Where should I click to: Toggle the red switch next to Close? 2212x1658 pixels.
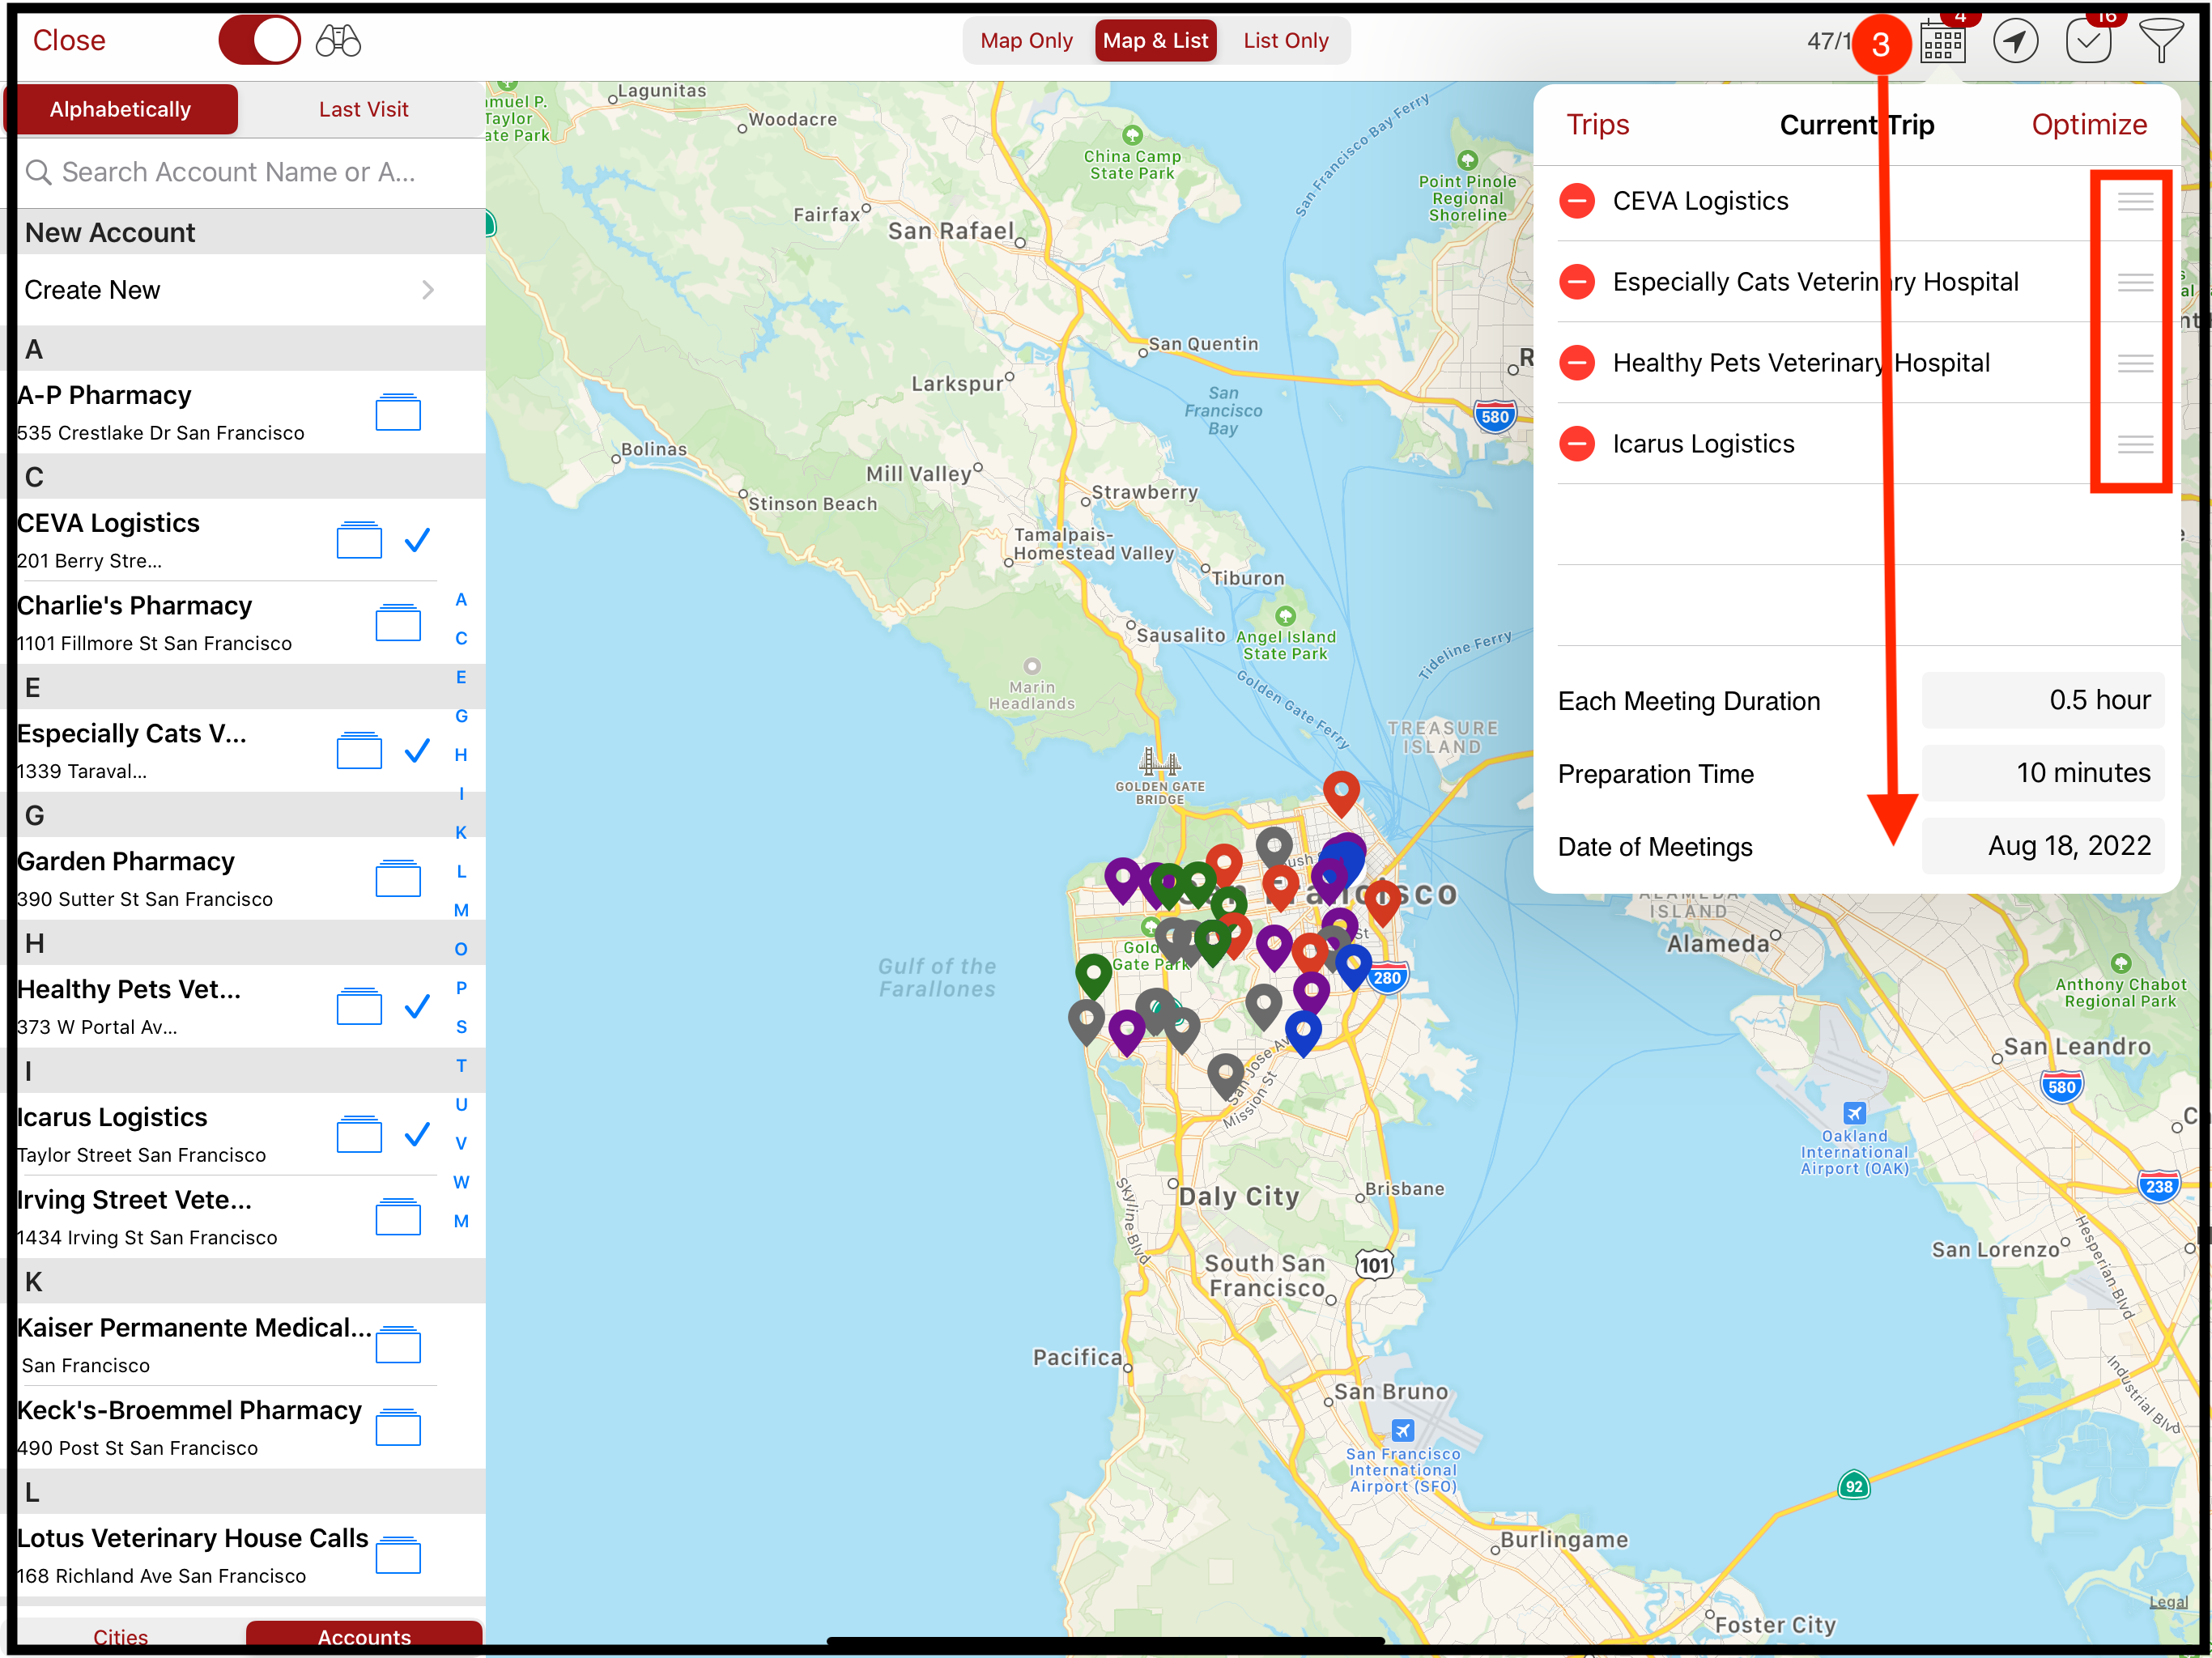pyautogui.click(x=259, y=41)
